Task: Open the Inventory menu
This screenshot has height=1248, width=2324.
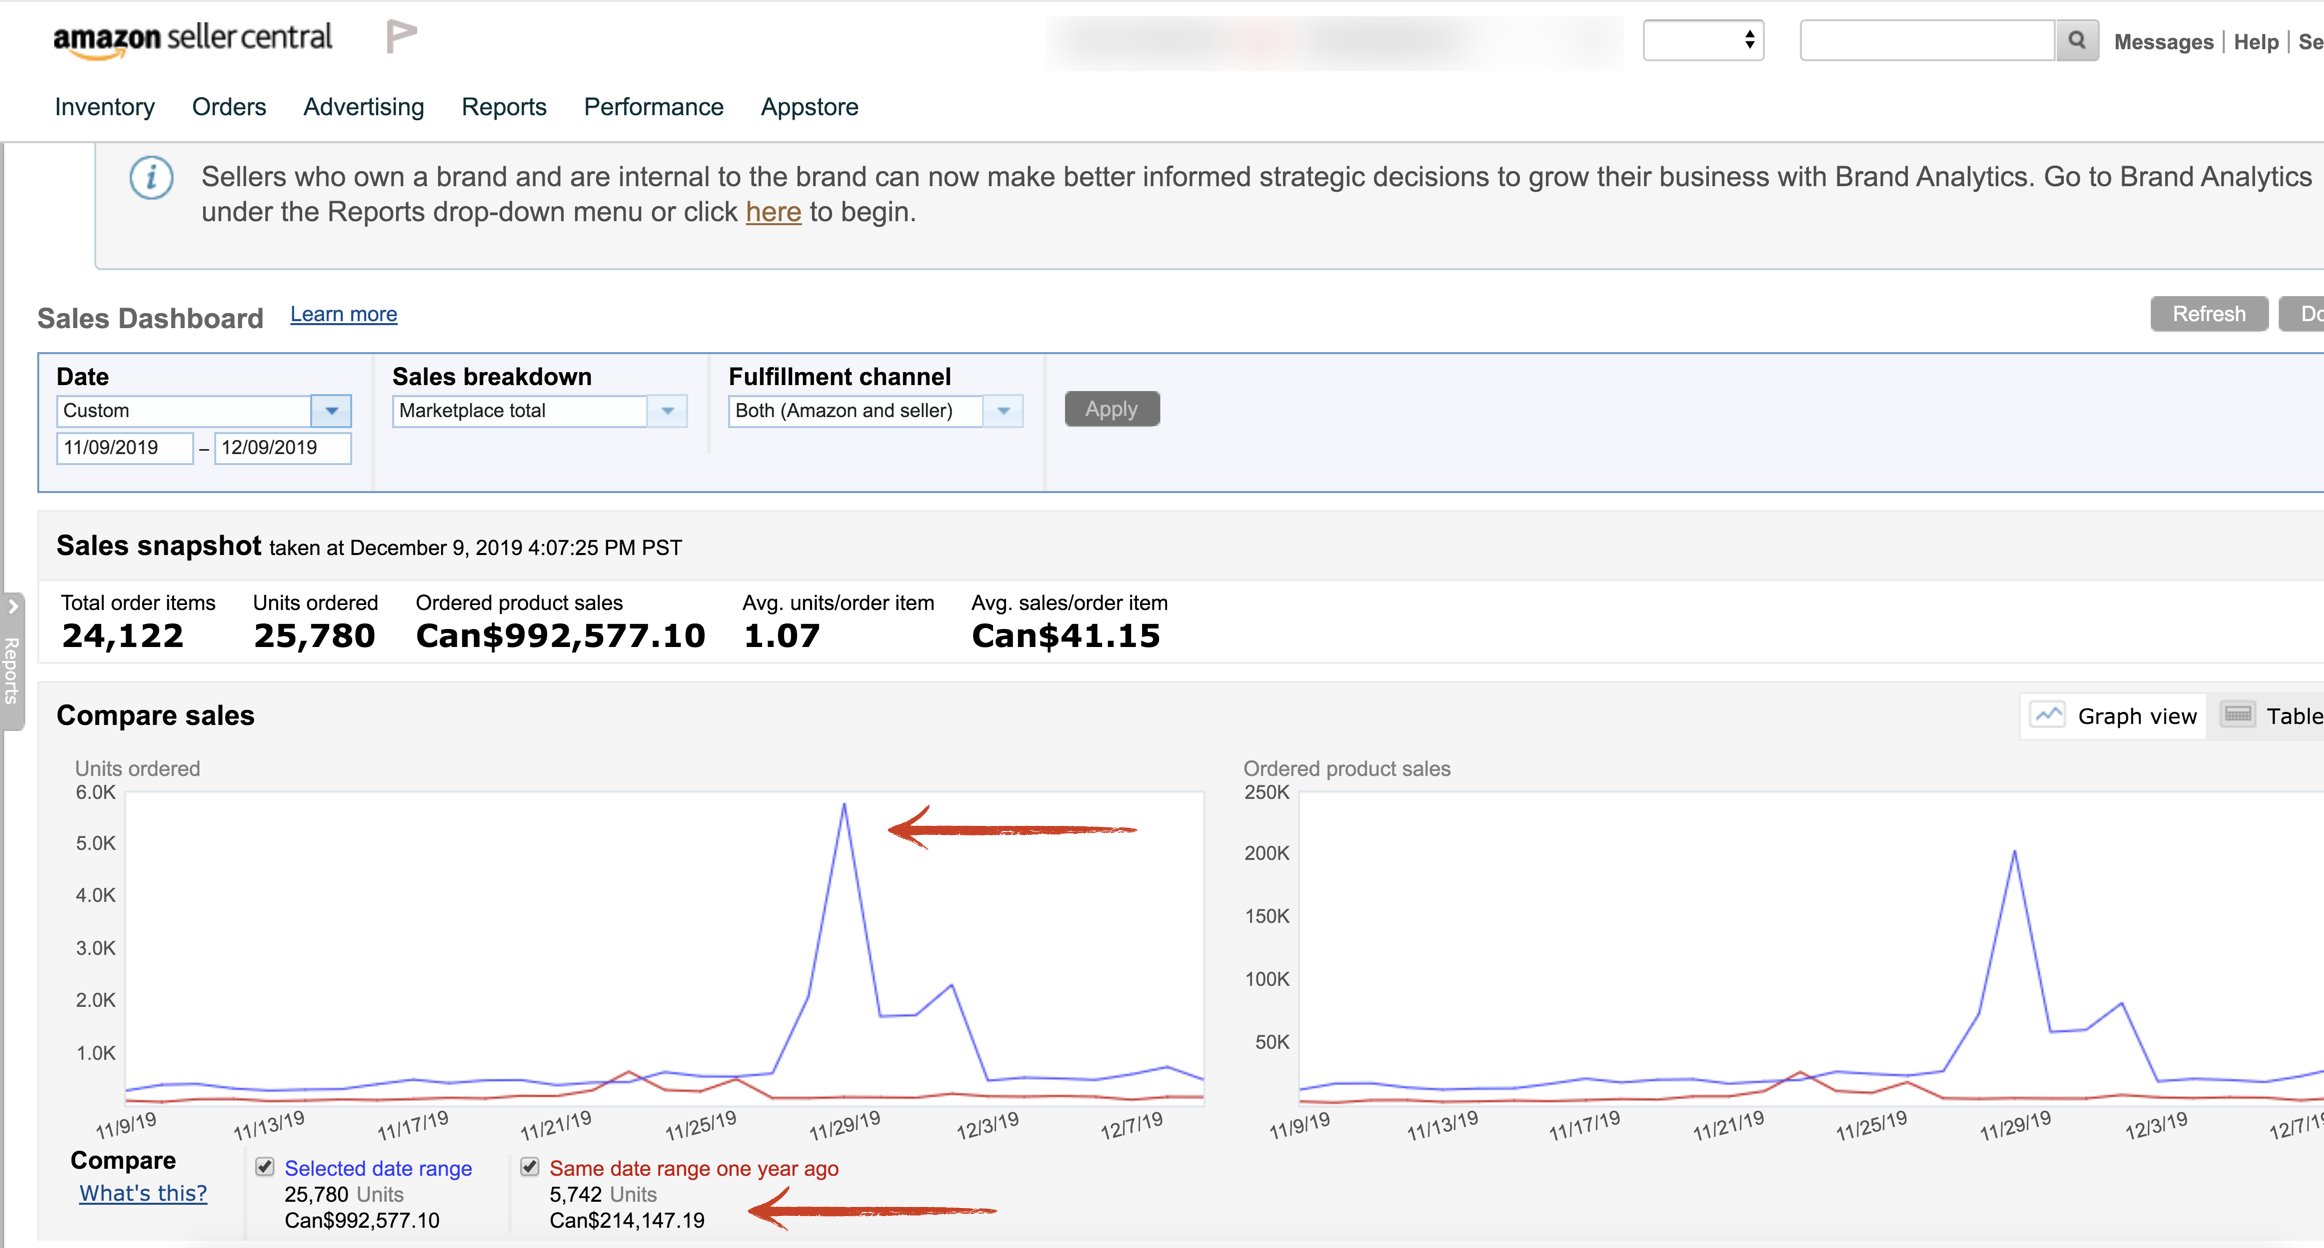Action: click(x=105, y=107)
